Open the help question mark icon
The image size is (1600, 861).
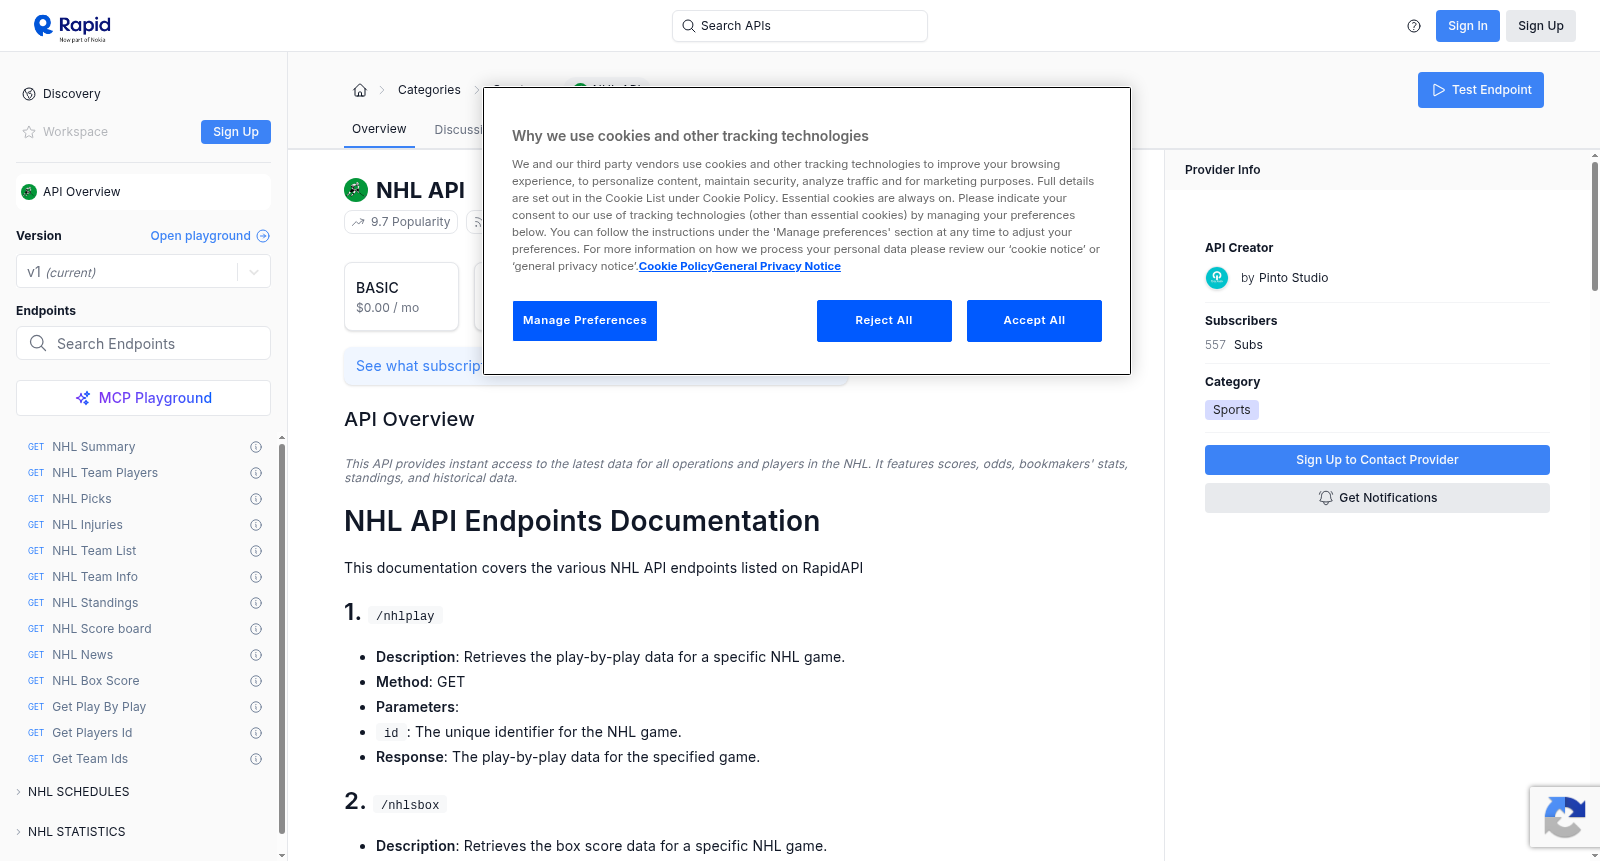click(x=1414, y=26)
